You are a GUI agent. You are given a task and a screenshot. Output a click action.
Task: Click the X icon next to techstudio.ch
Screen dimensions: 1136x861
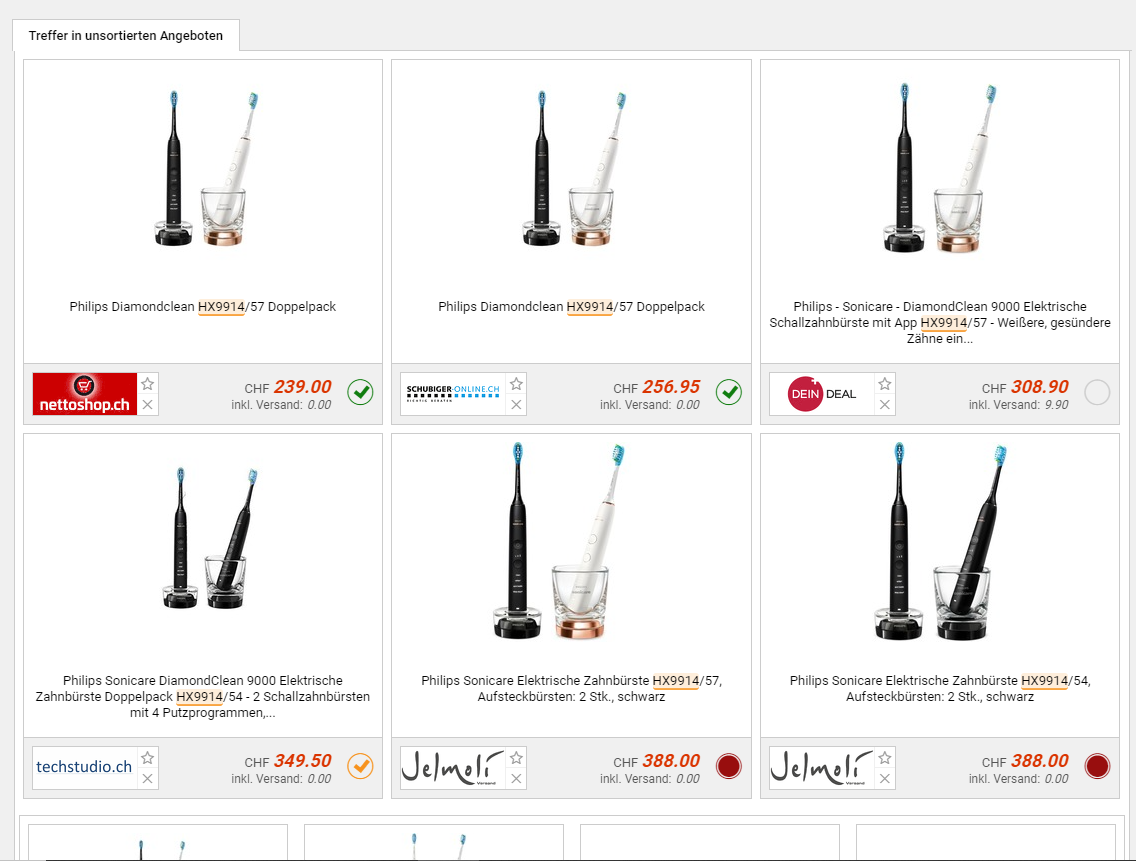(x=148, y=778)
